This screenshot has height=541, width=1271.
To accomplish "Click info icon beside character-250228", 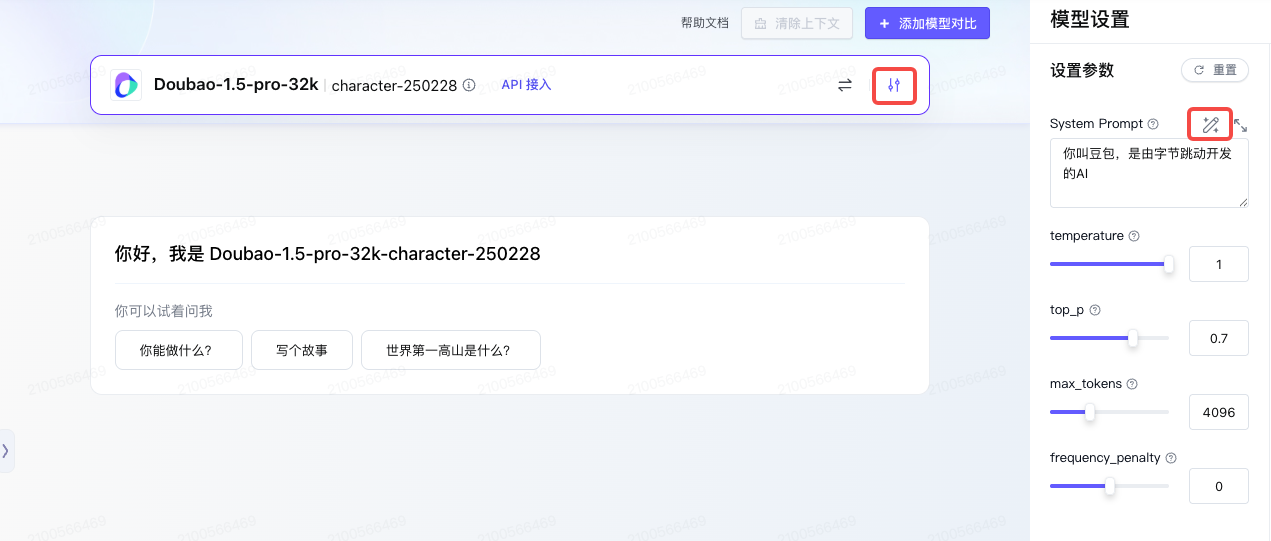I will point(469,85).
